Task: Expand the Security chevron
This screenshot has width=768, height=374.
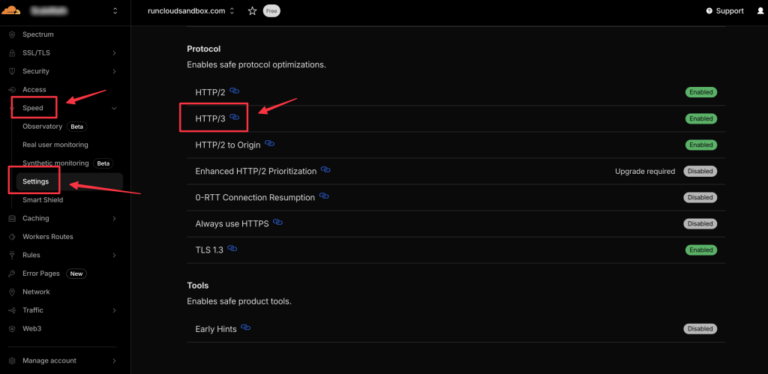Action: [x=114, y=71]
